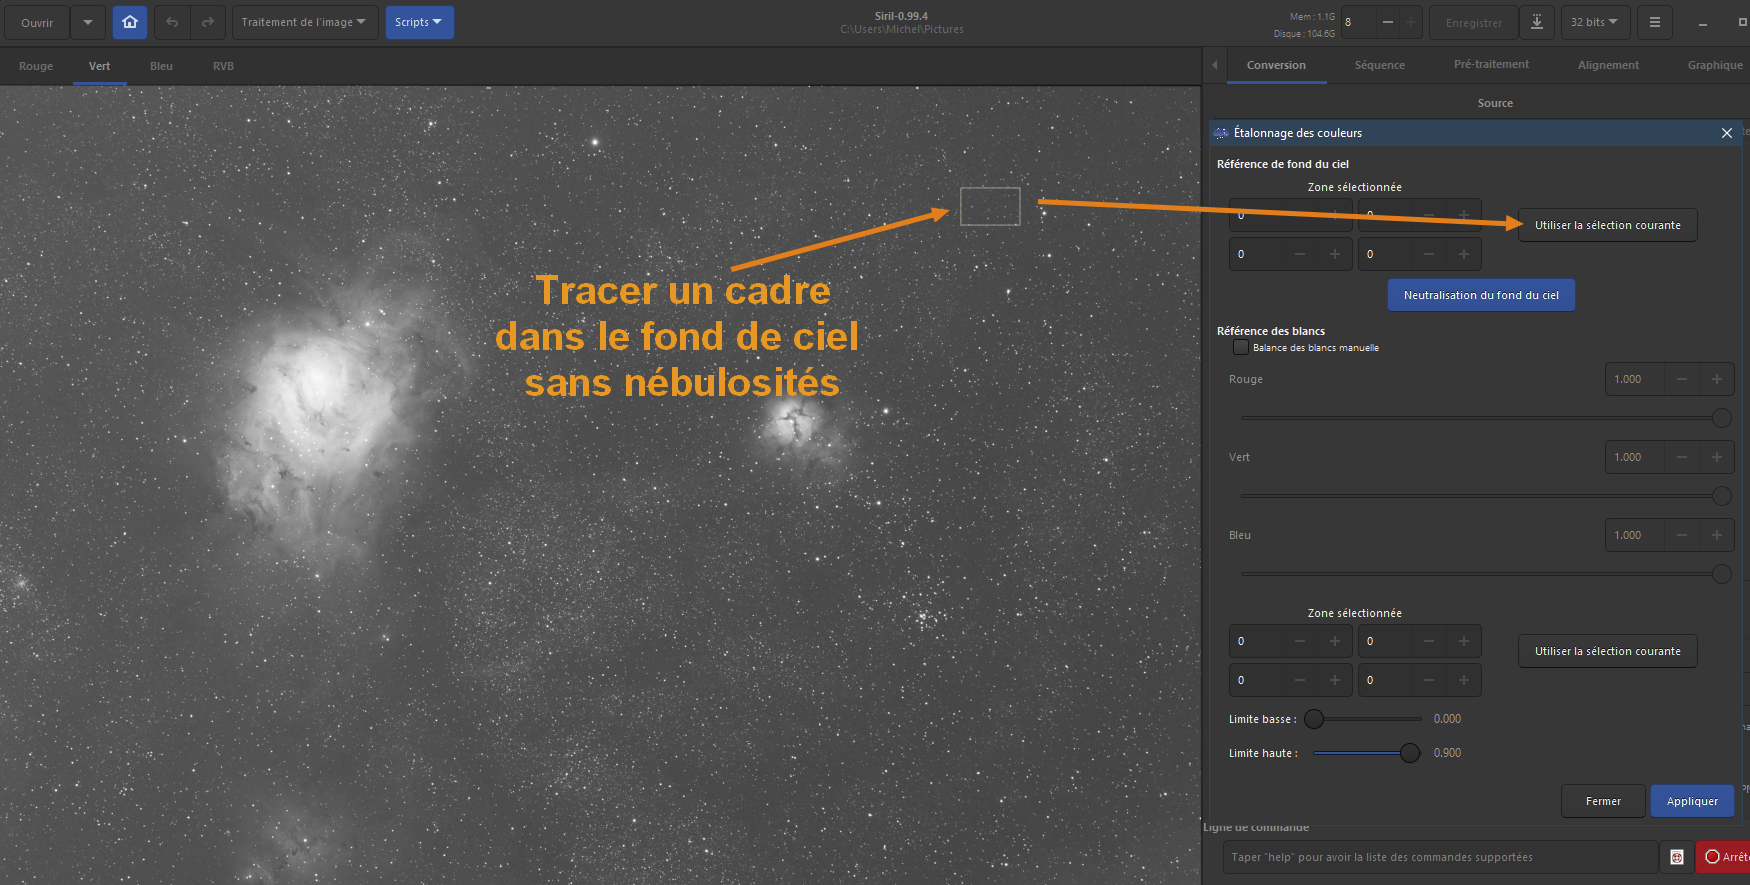Screen dimensions: 1750x885
Task: Open the save-as download icon
Action: (x=1537, y=22)
